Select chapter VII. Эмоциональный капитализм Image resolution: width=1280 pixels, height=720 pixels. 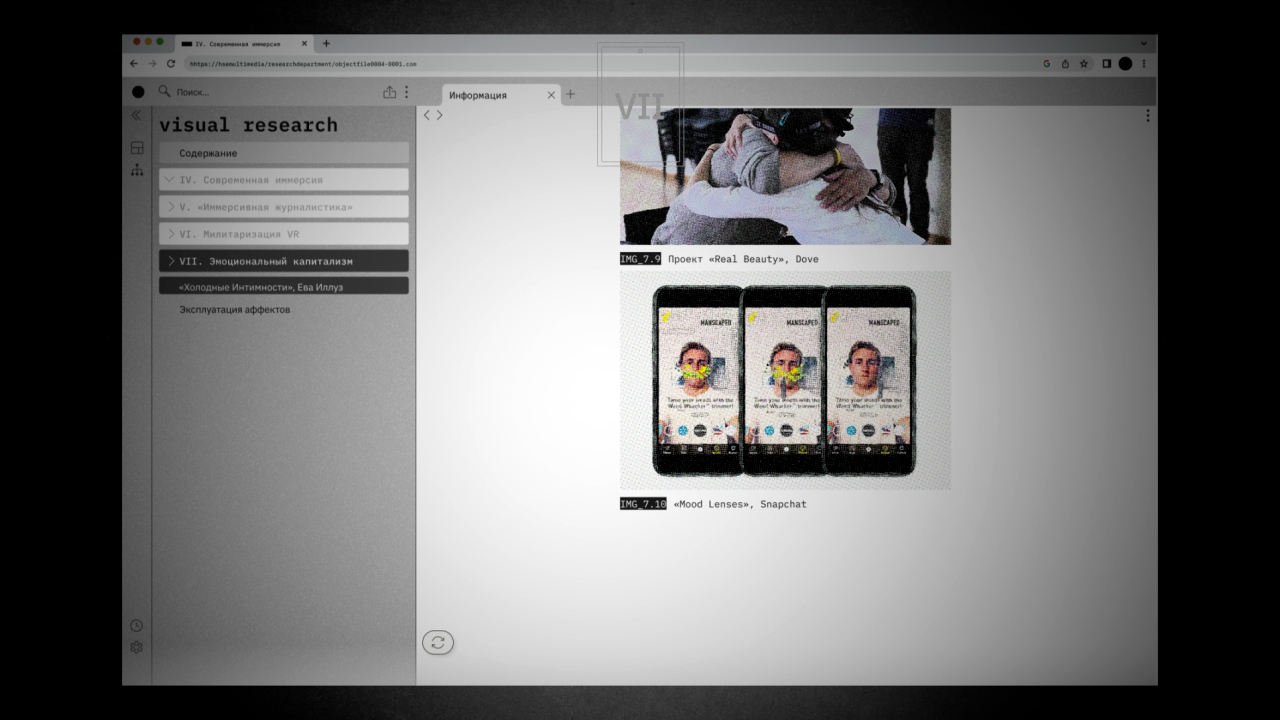point(284,261)
